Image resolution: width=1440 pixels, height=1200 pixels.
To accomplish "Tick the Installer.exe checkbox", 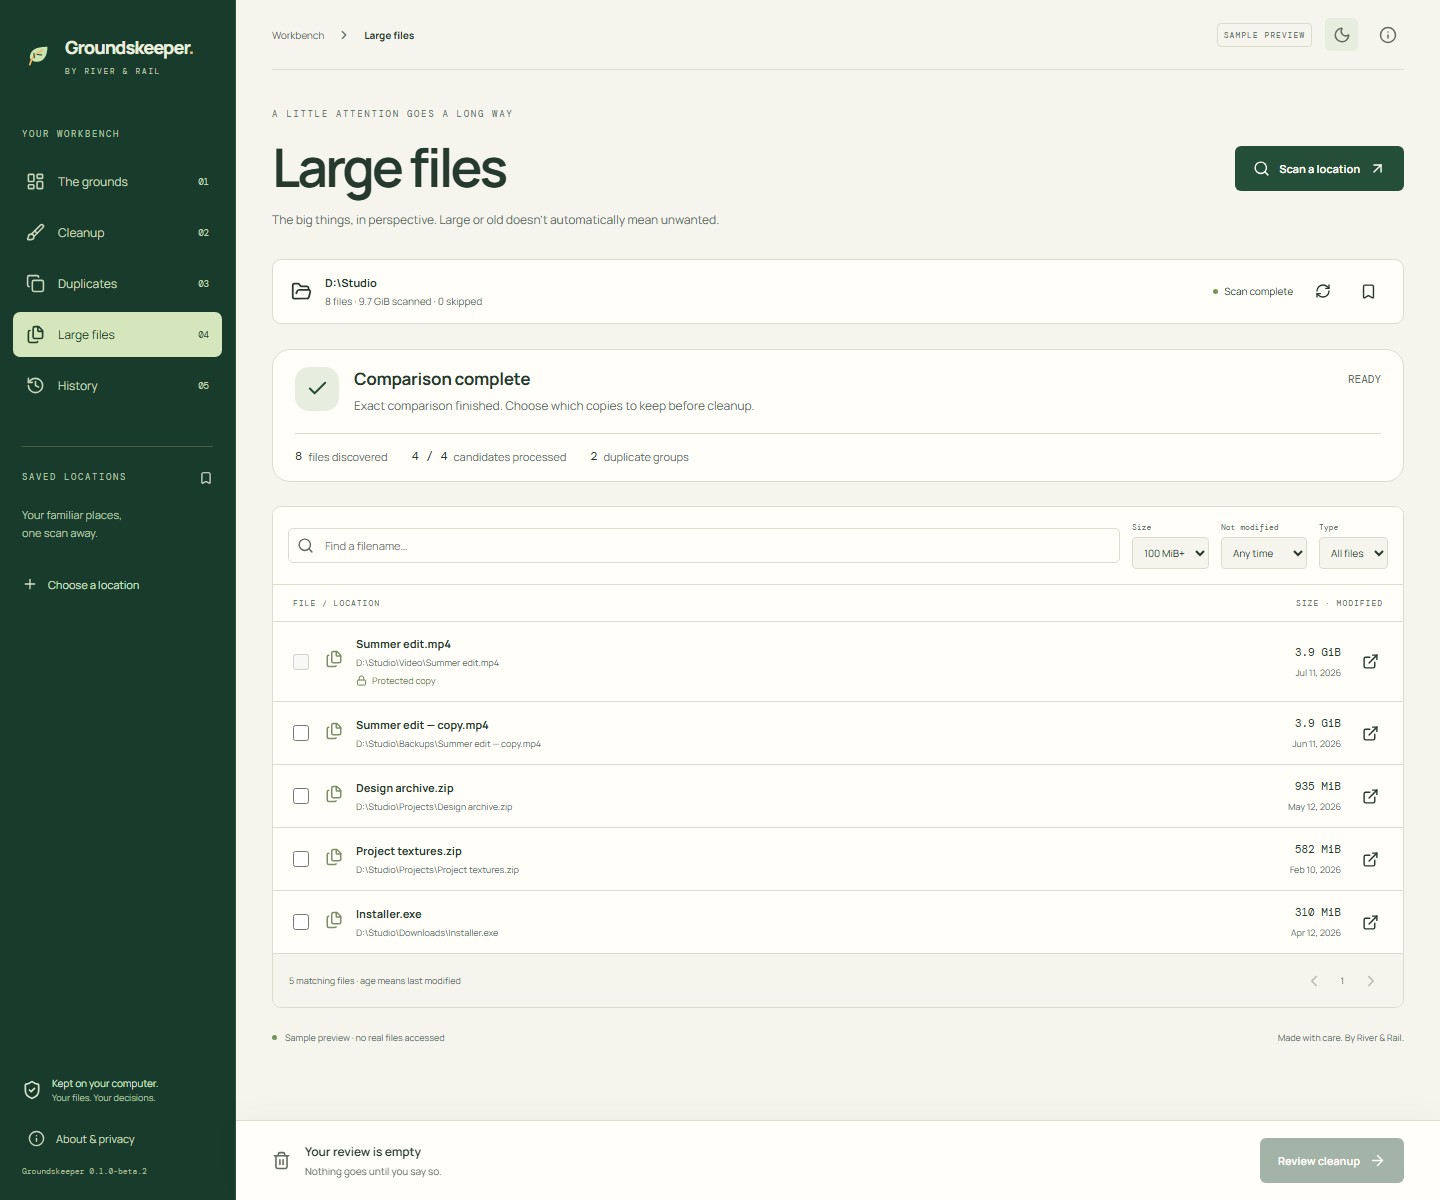I will point(301,922).
